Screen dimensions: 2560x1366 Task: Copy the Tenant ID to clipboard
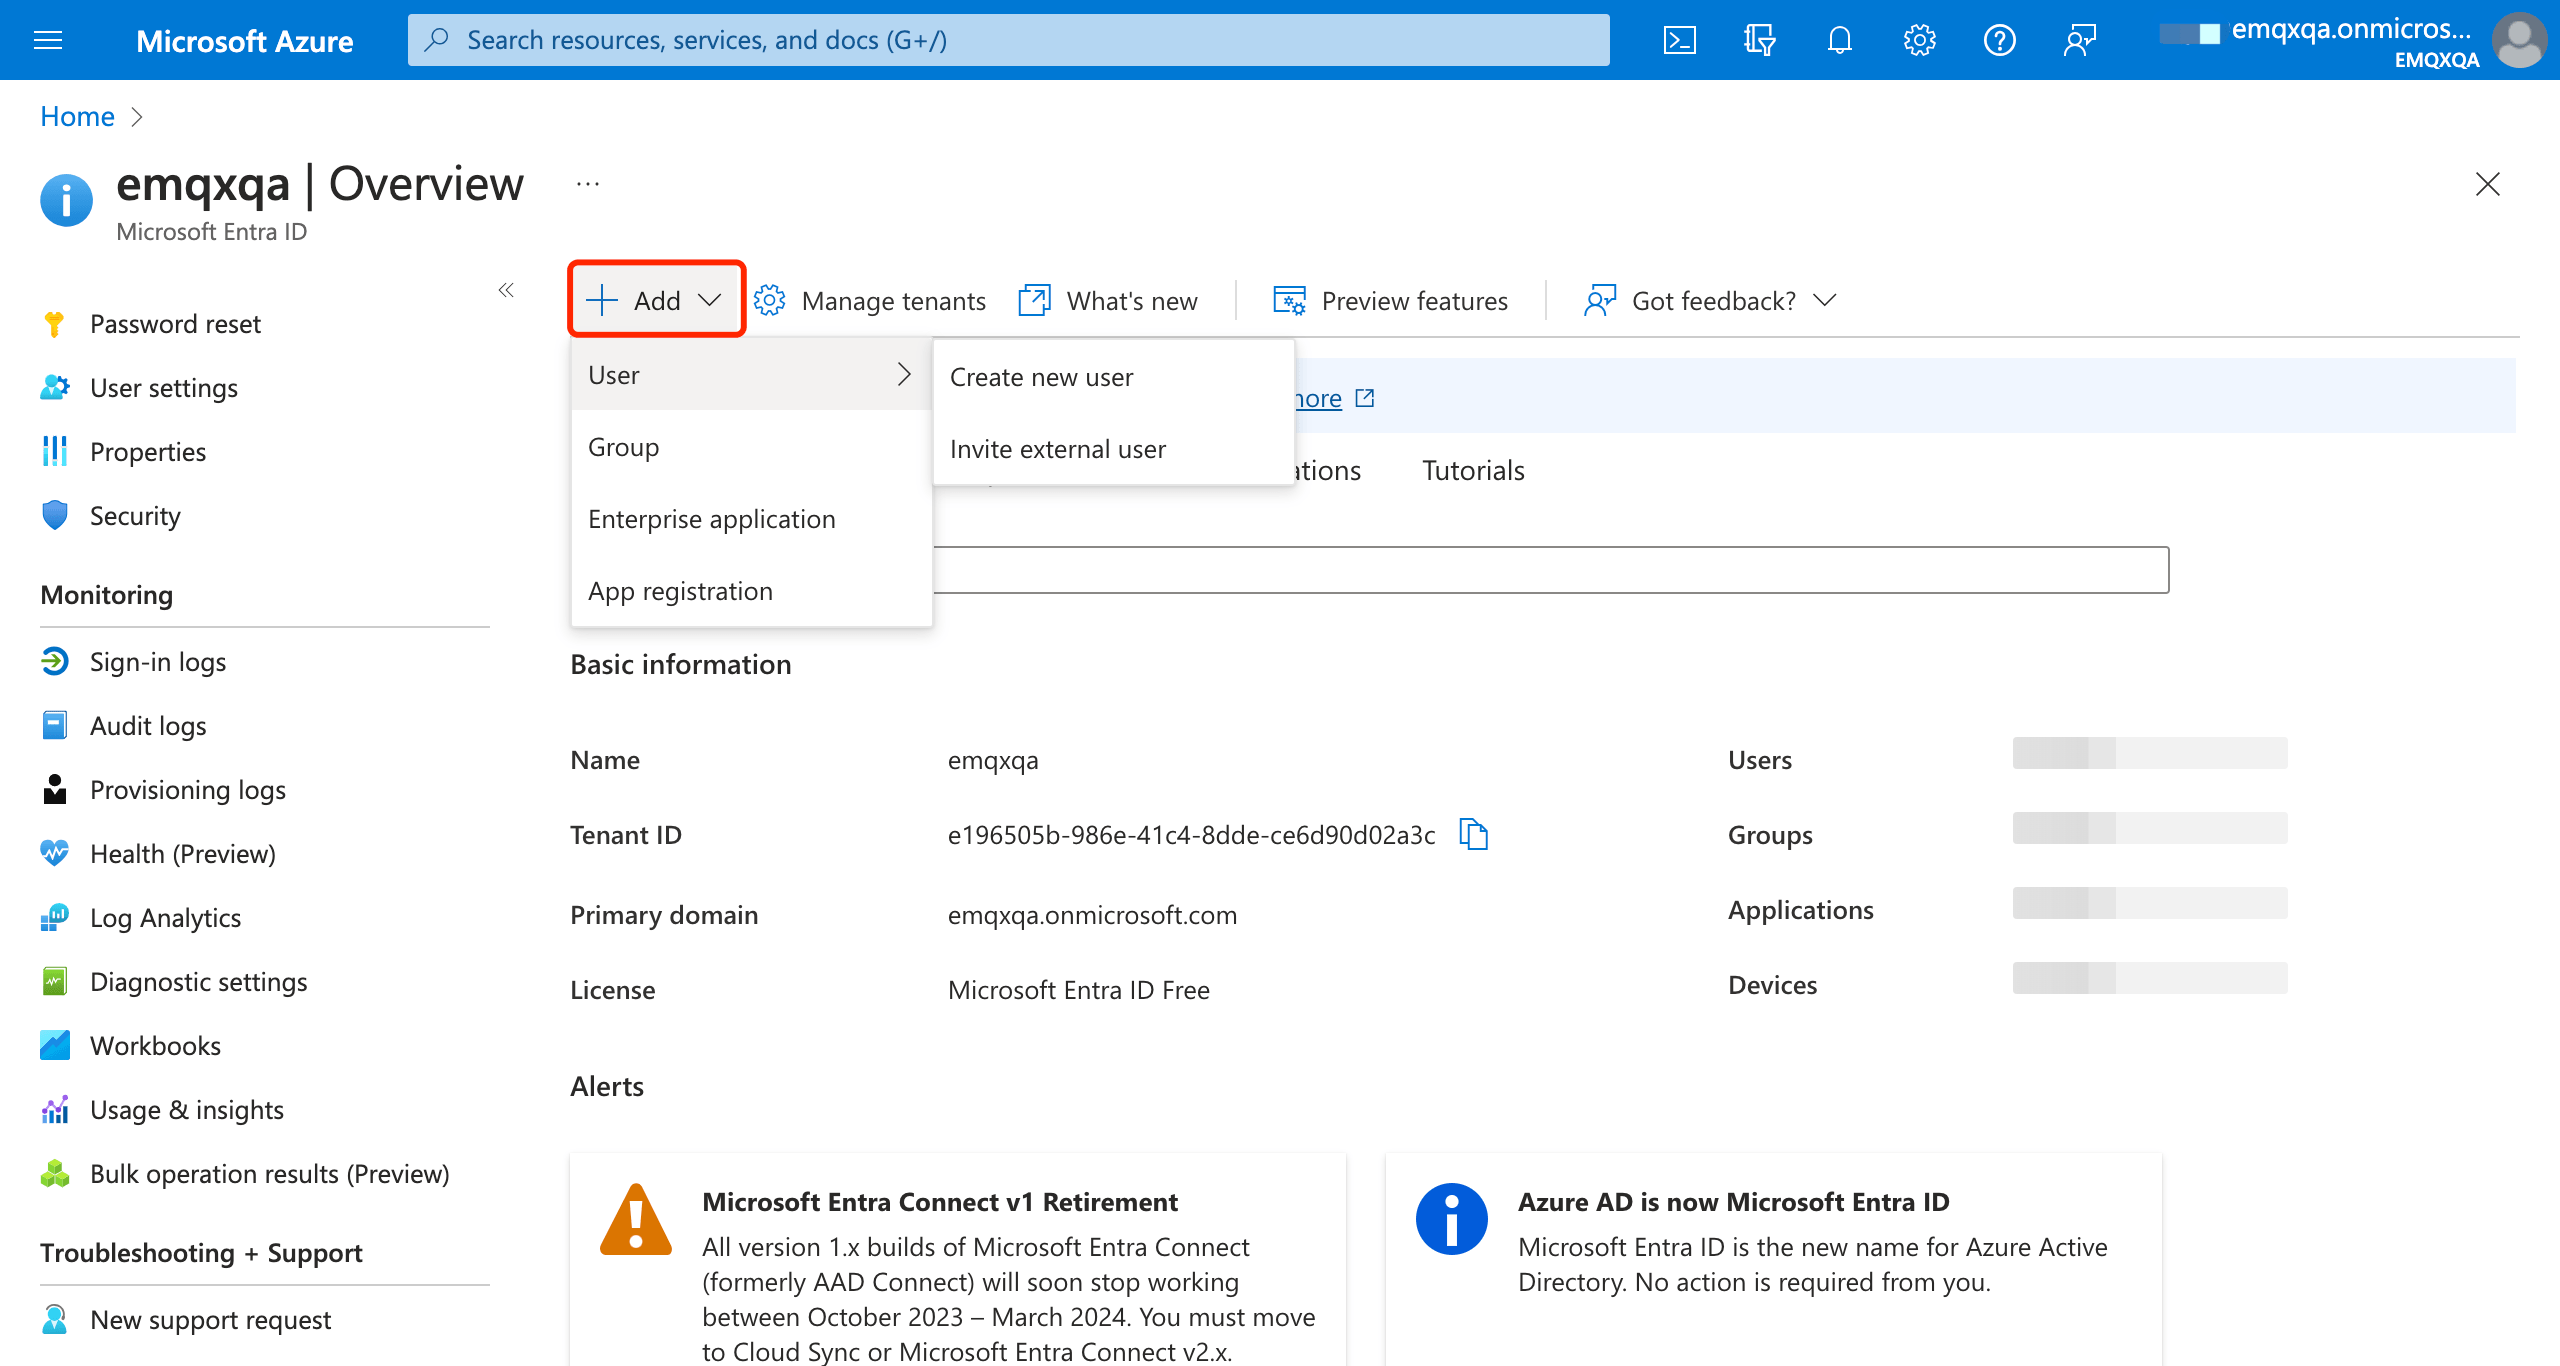(1473, 834)
